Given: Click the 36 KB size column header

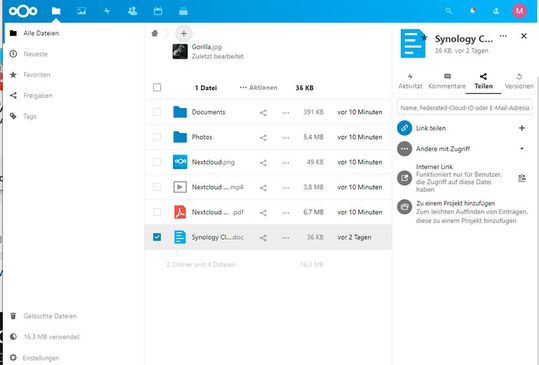Looking at the screenshot, I should click(x=304, y=88).
